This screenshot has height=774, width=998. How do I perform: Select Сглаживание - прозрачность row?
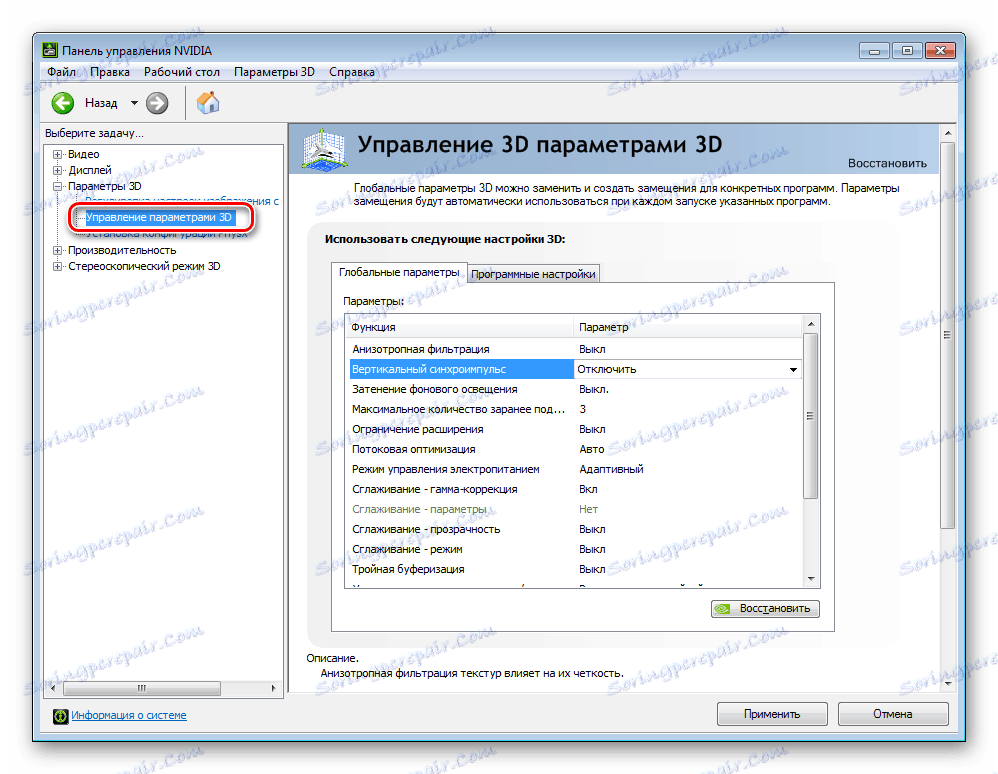[x=575, y=529]
